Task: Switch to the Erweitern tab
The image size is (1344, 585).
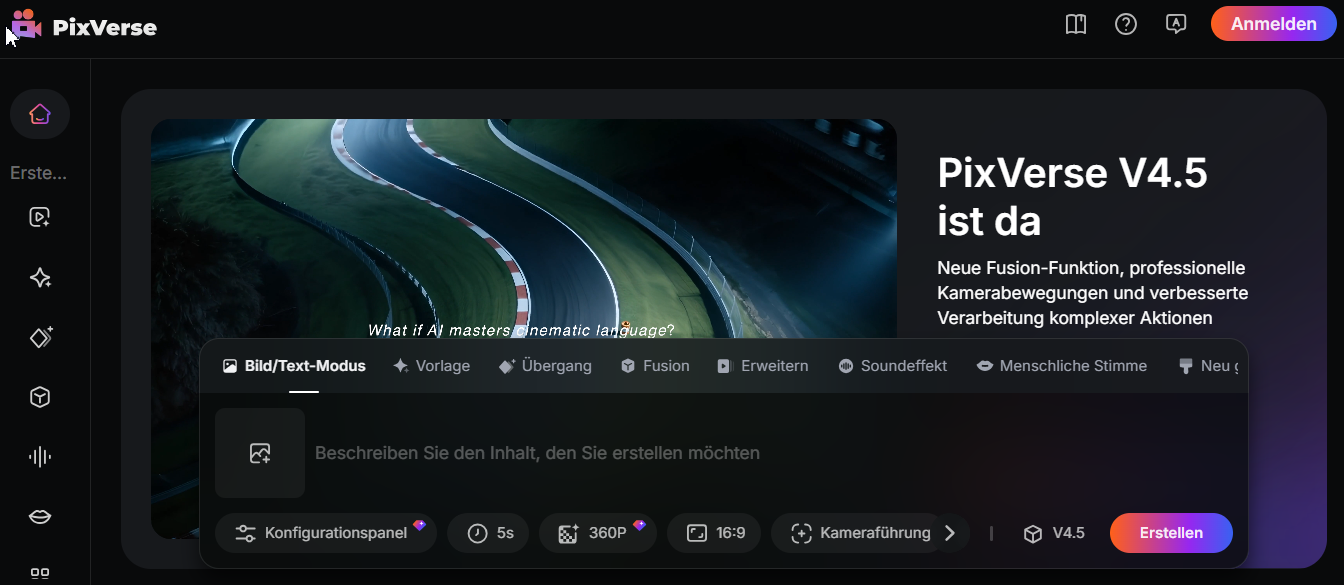Action: point(763,366)
